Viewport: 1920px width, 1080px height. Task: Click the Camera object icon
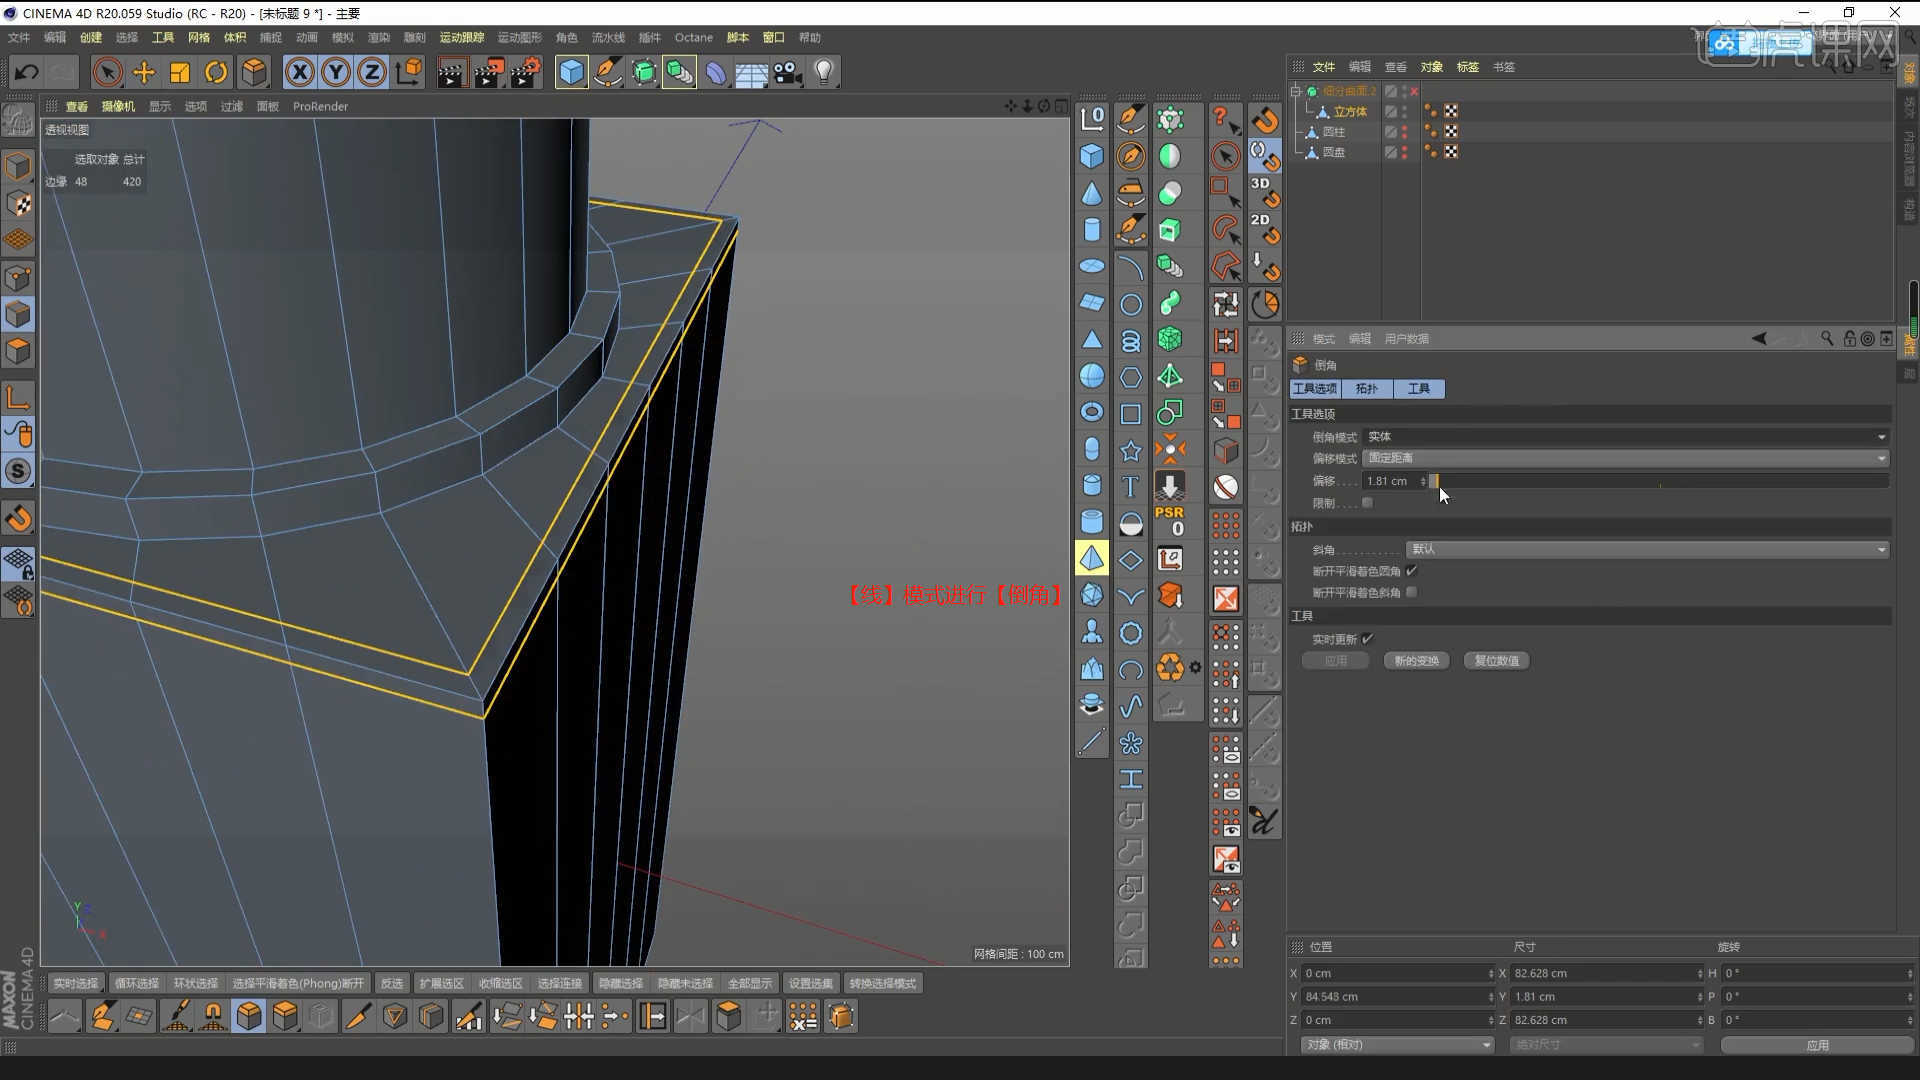tap(788, 72)
